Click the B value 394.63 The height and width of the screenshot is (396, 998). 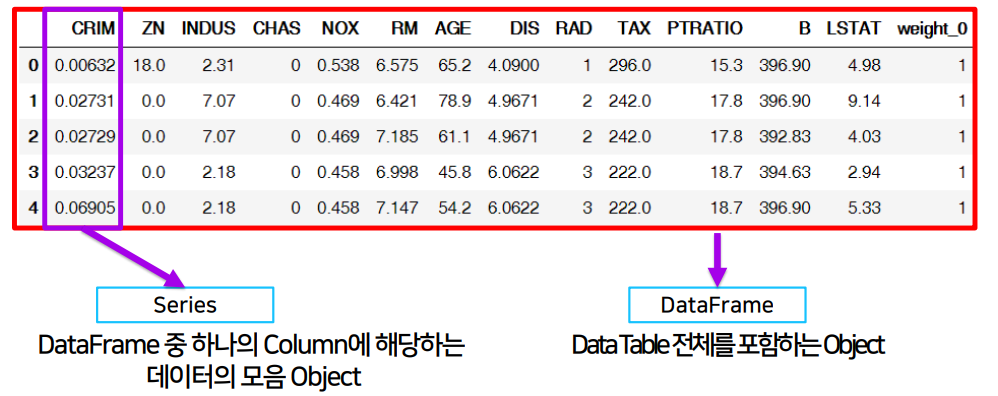coord(785,172)
